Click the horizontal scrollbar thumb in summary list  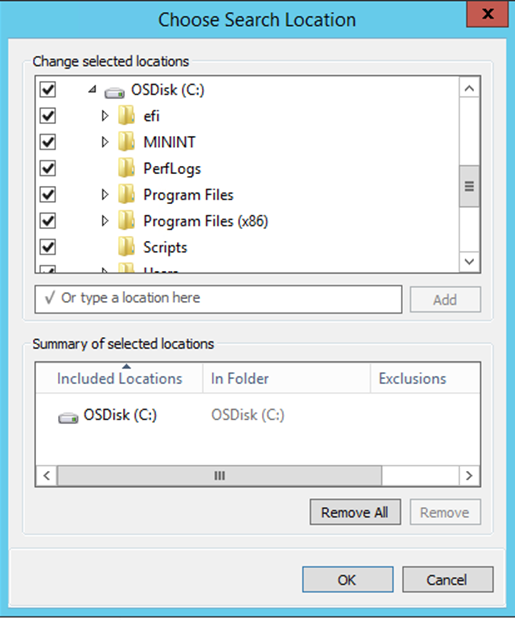pos(220,475)
